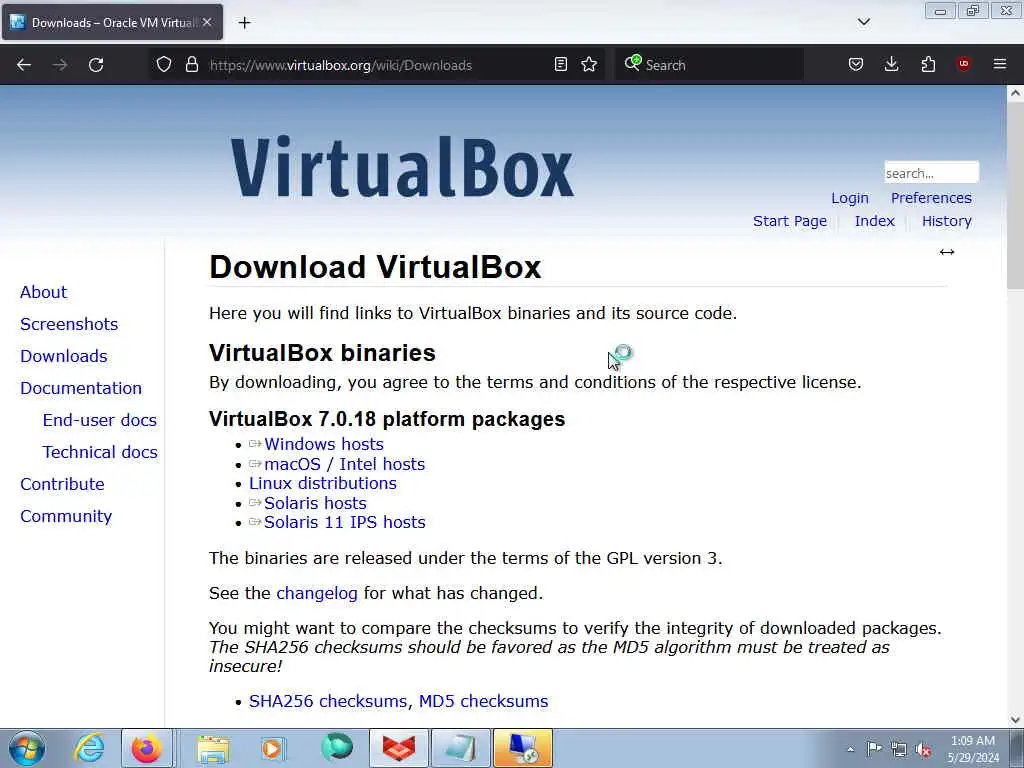Download Solaris 11 IPS hosts package

(345, 522)
